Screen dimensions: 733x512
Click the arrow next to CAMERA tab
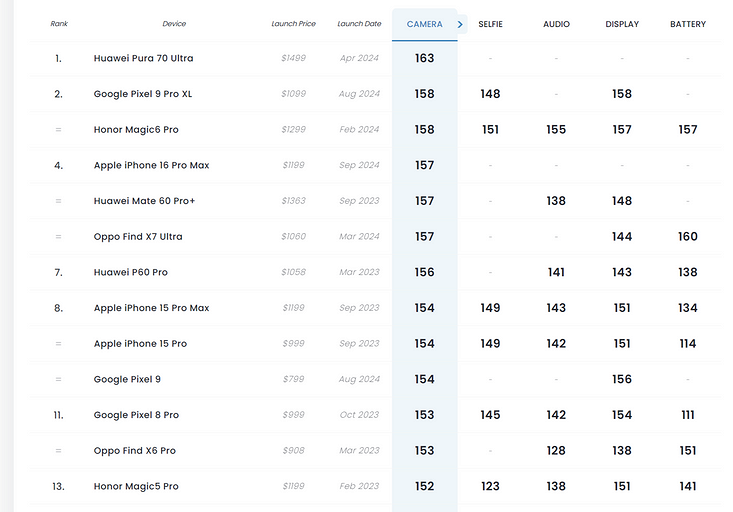coord(460,24)
